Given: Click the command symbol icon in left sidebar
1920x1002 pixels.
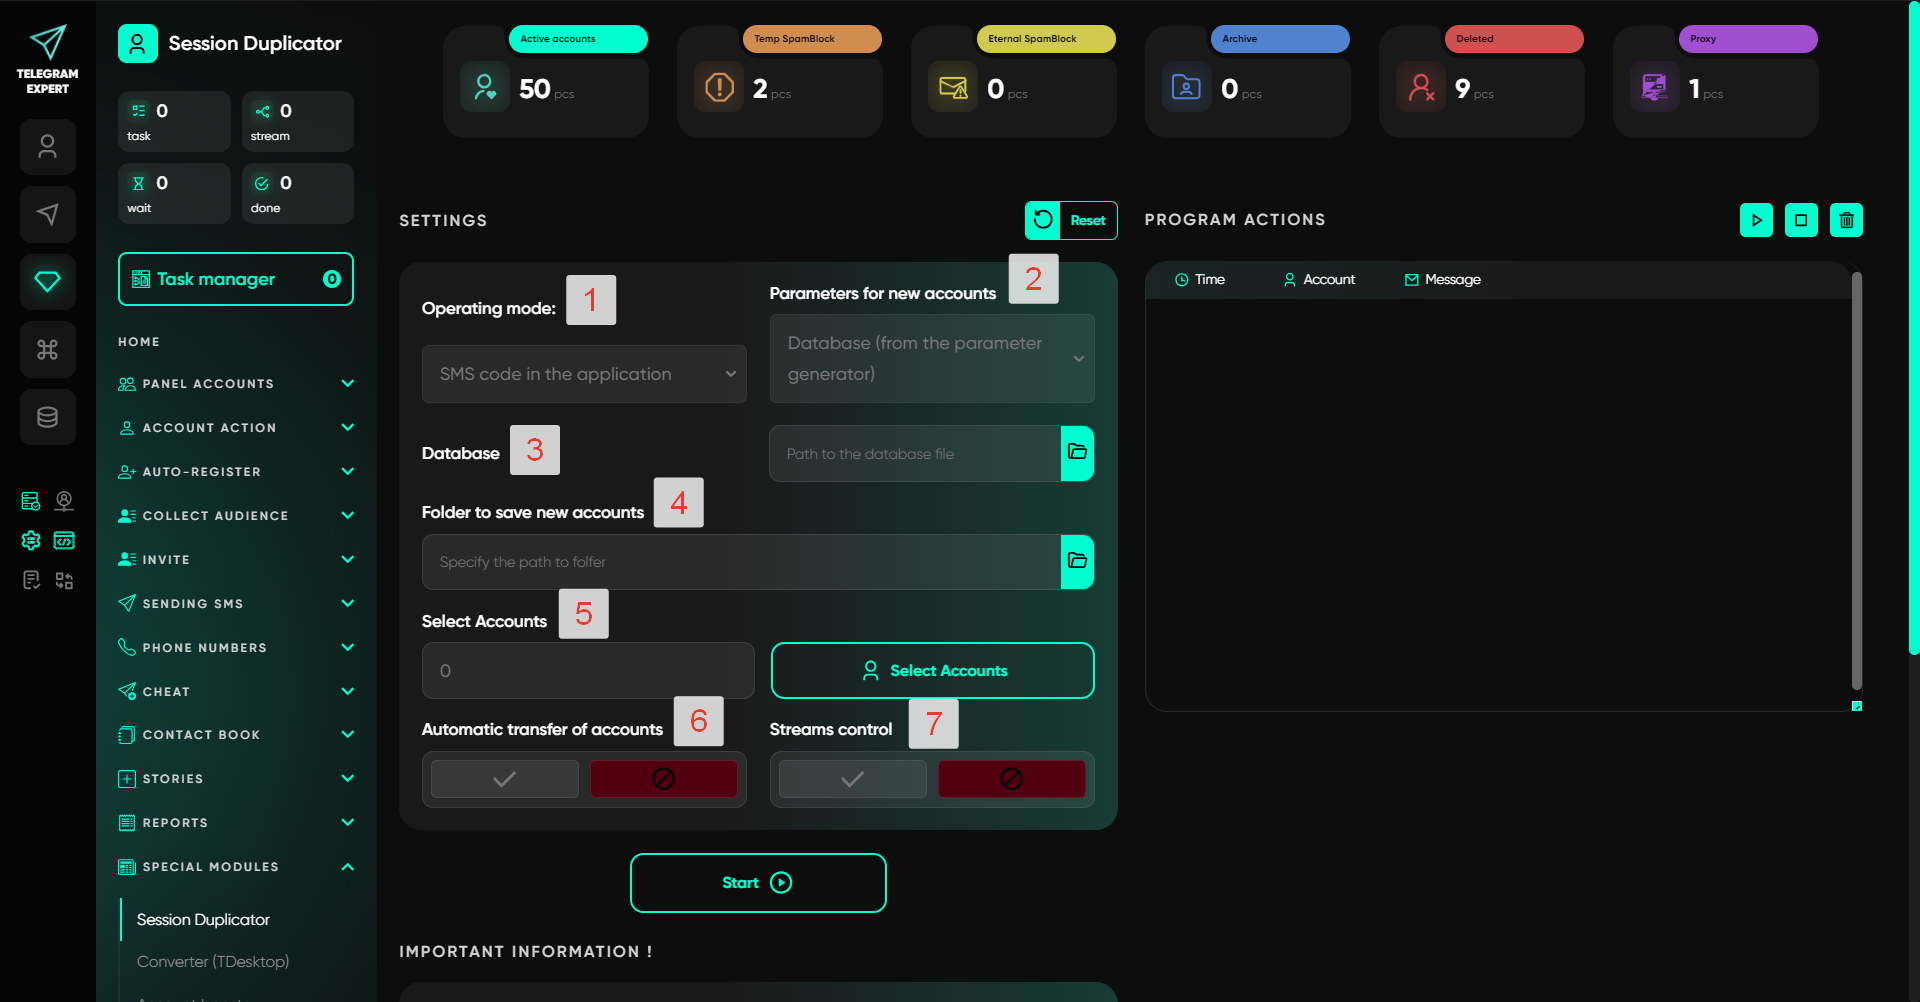Looking at the screenshot, I should pos(47,349).
